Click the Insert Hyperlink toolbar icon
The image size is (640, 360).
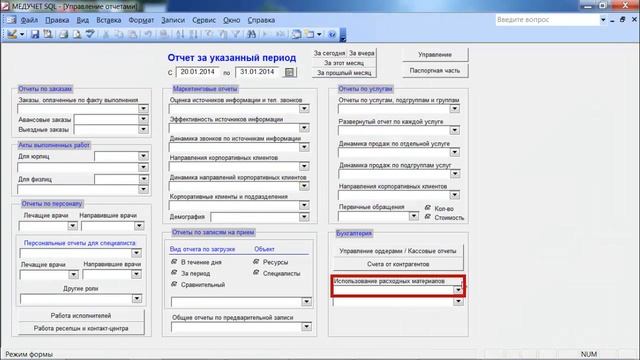pos(164,34)
